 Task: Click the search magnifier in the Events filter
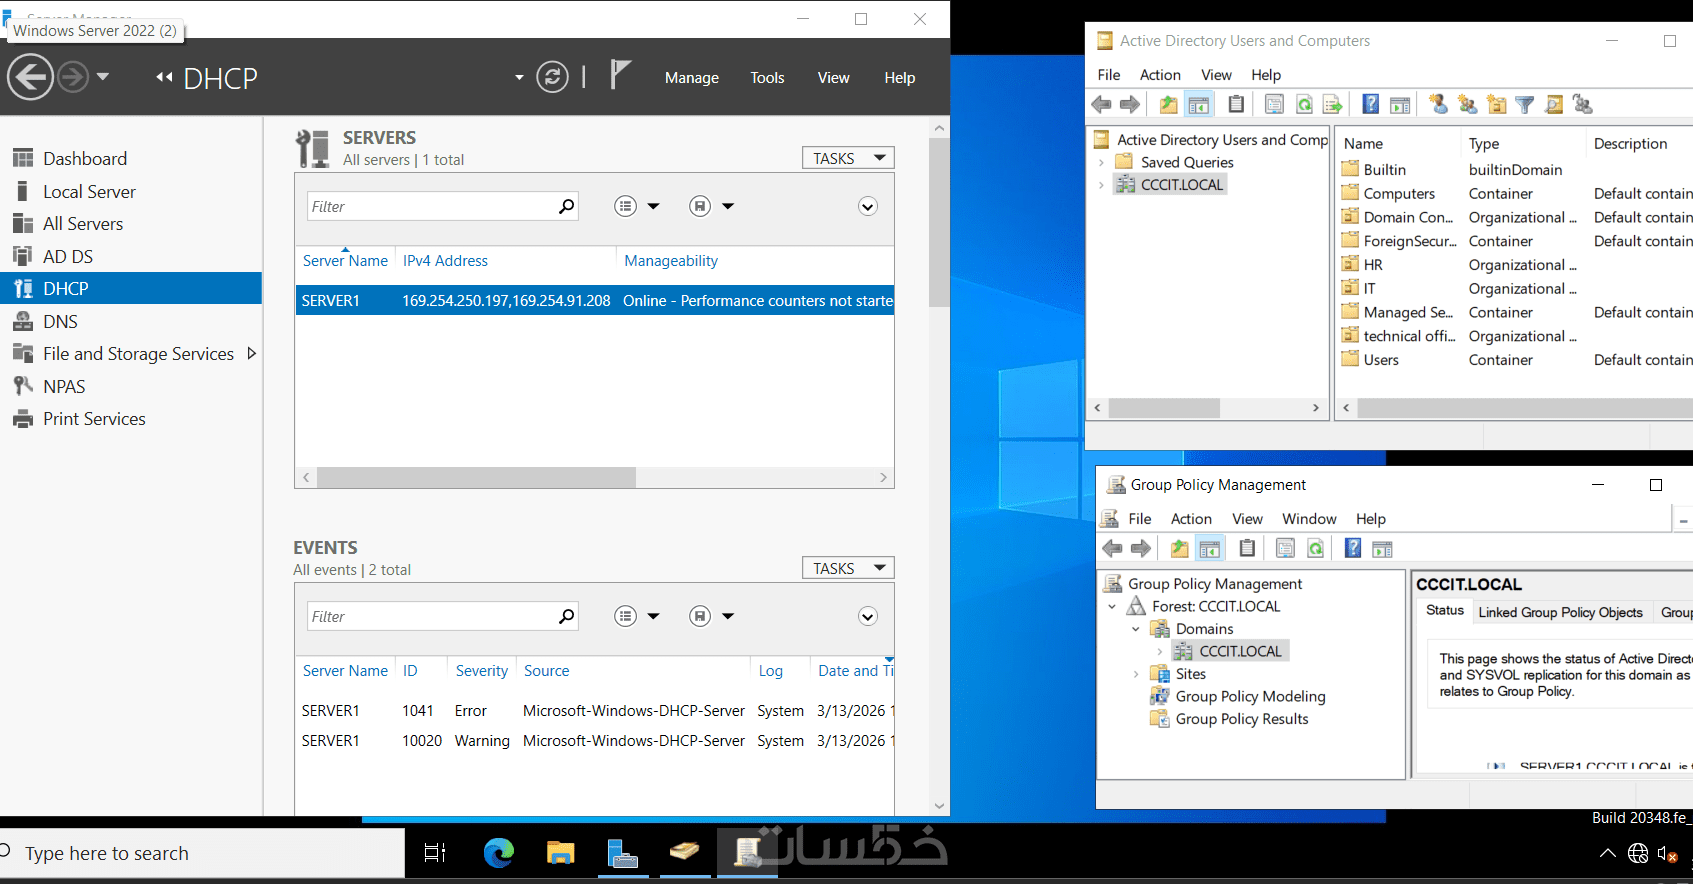click(566, 616)
